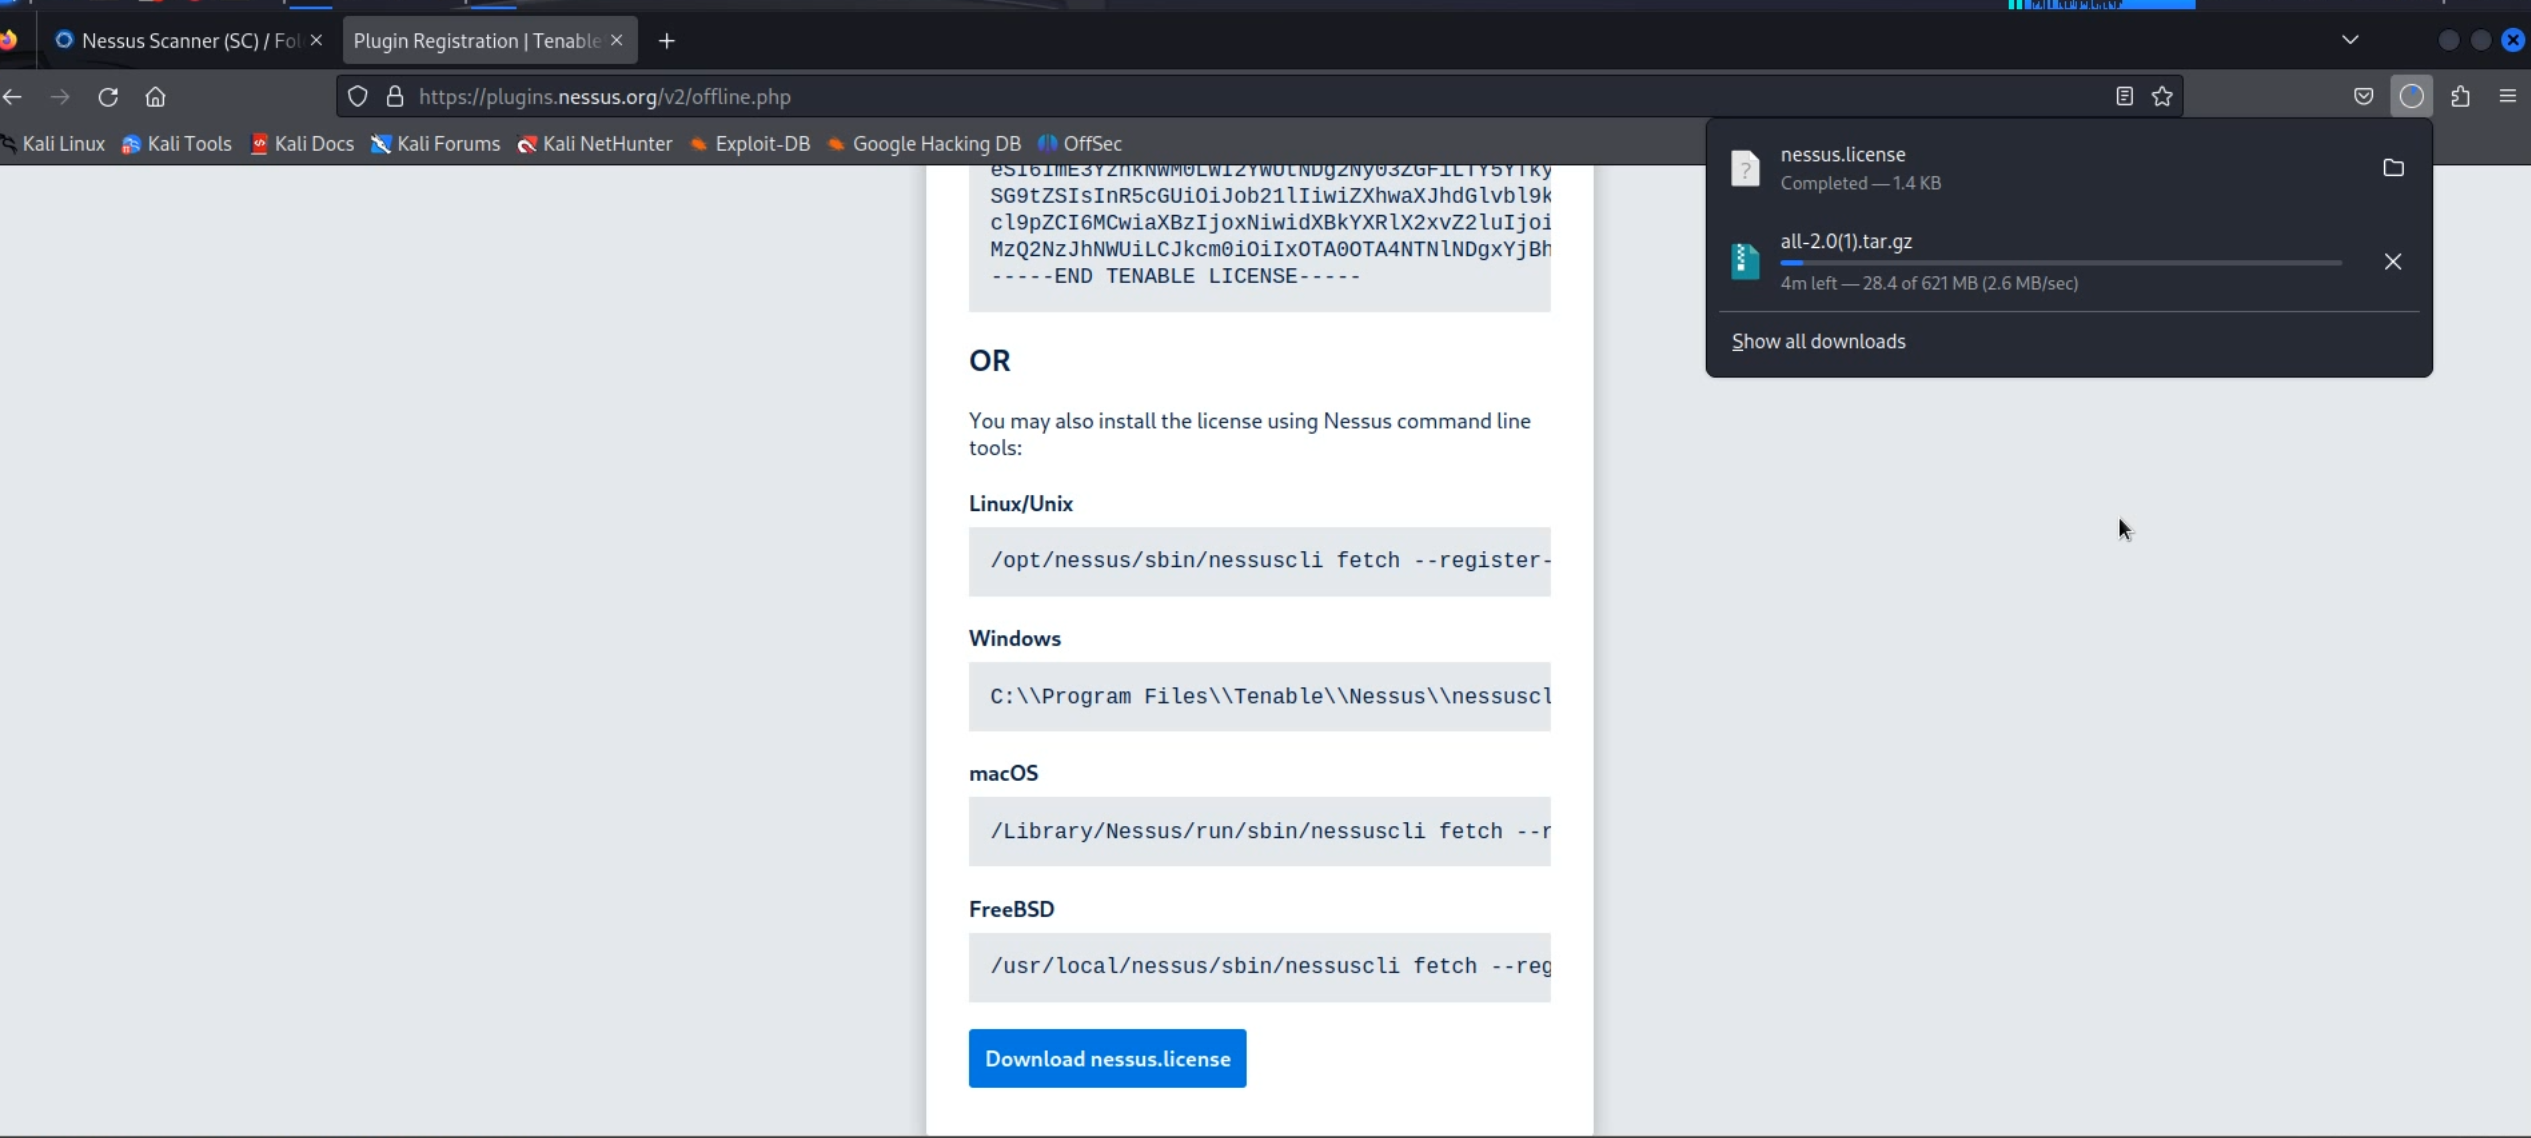
Task: Open the tracking protection shield icon
Action: 357,97
